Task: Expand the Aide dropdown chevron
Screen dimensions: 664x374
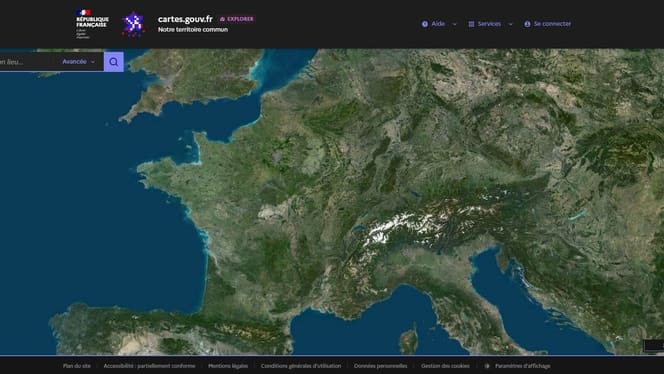Action: point(455,24)
